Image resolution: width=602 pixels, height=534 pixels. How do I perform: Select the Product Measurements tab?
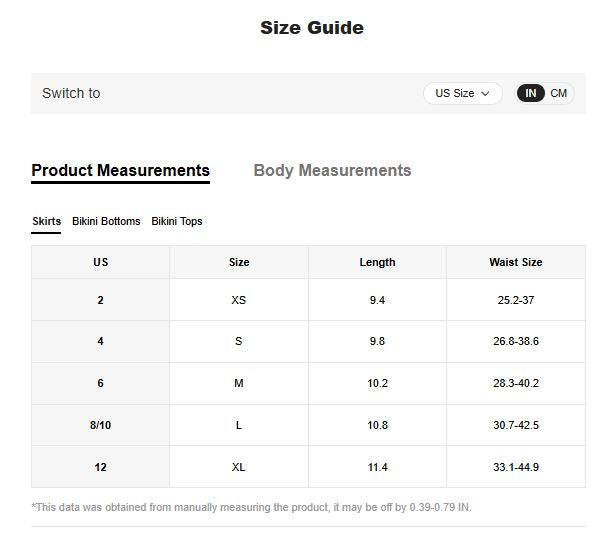tap(121, 170)
